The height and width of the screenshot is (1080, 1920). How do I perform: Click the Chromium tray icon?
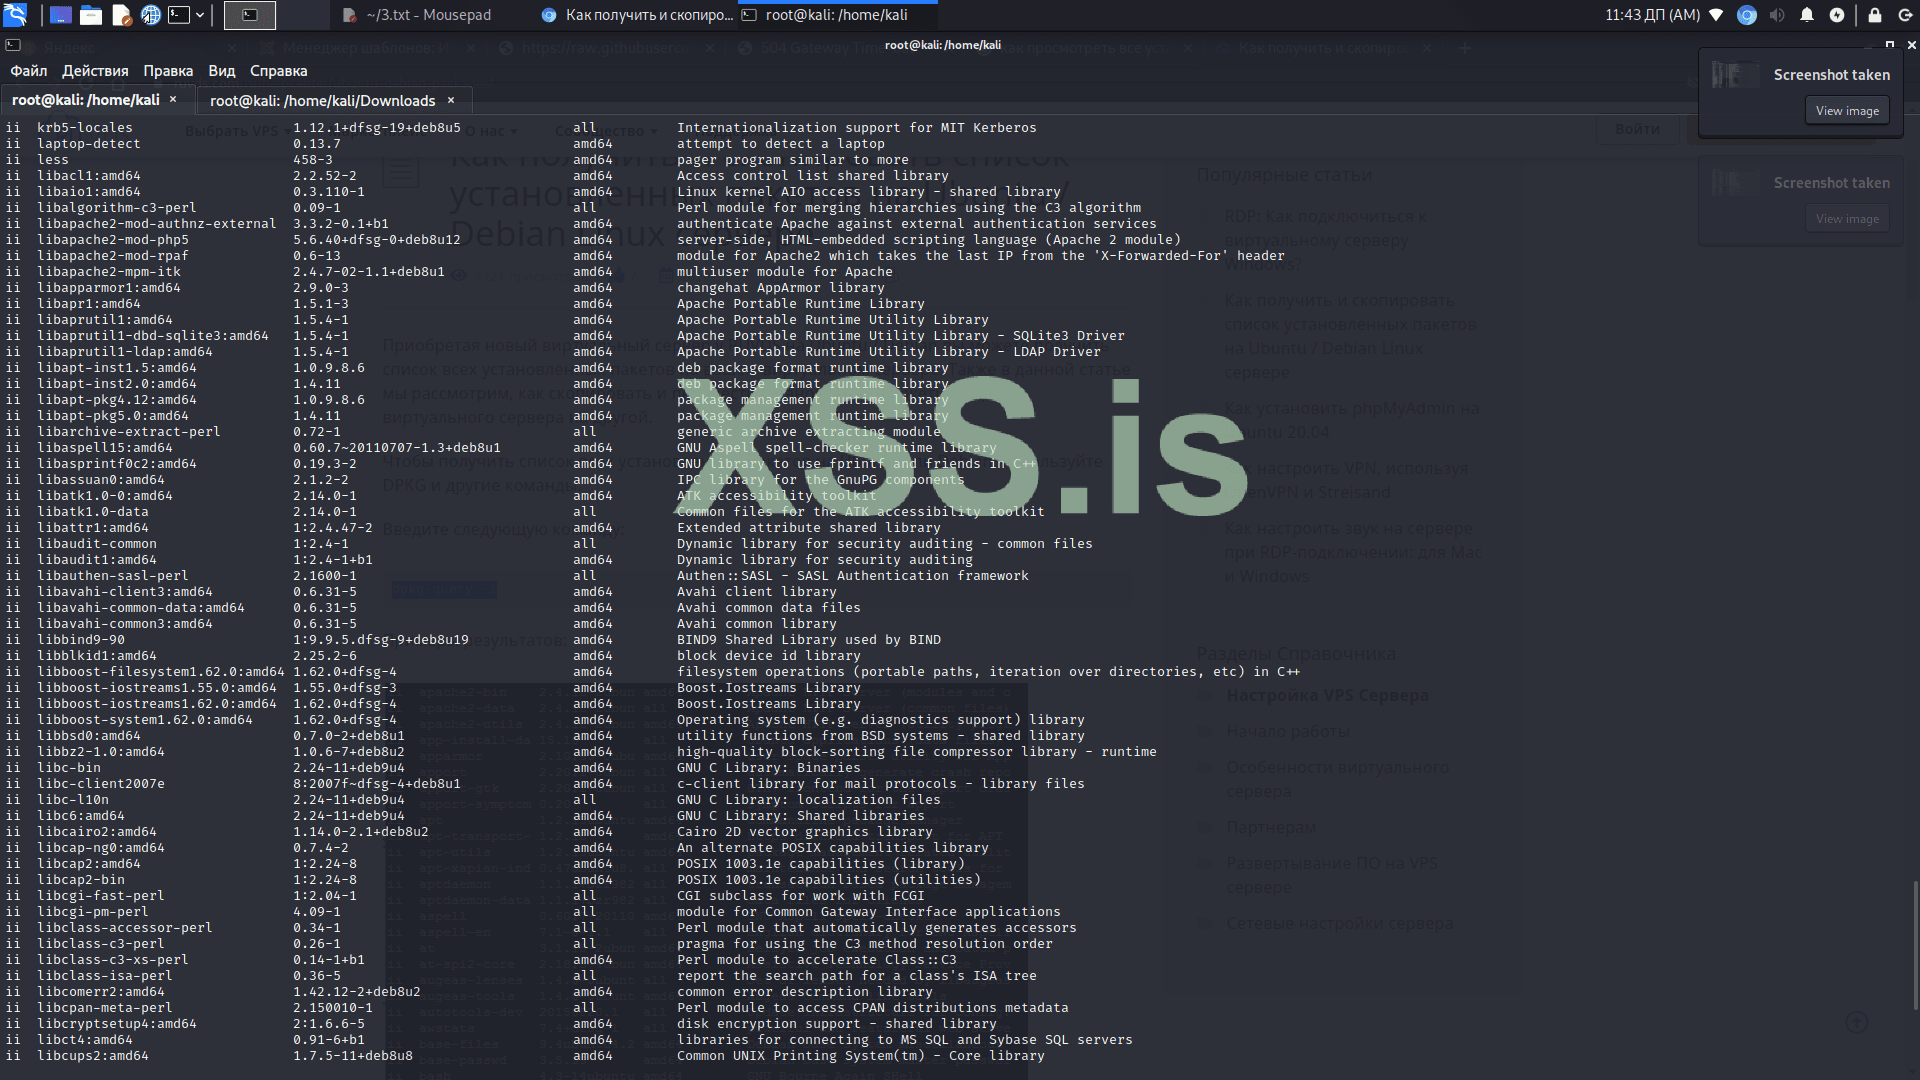tap(1747, 15)
